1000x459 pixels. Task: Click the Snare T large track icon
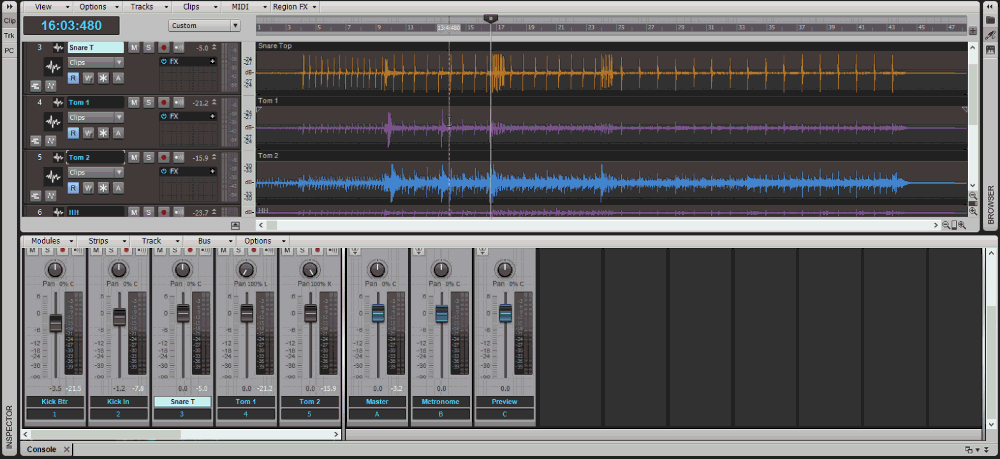click(53, 65)
